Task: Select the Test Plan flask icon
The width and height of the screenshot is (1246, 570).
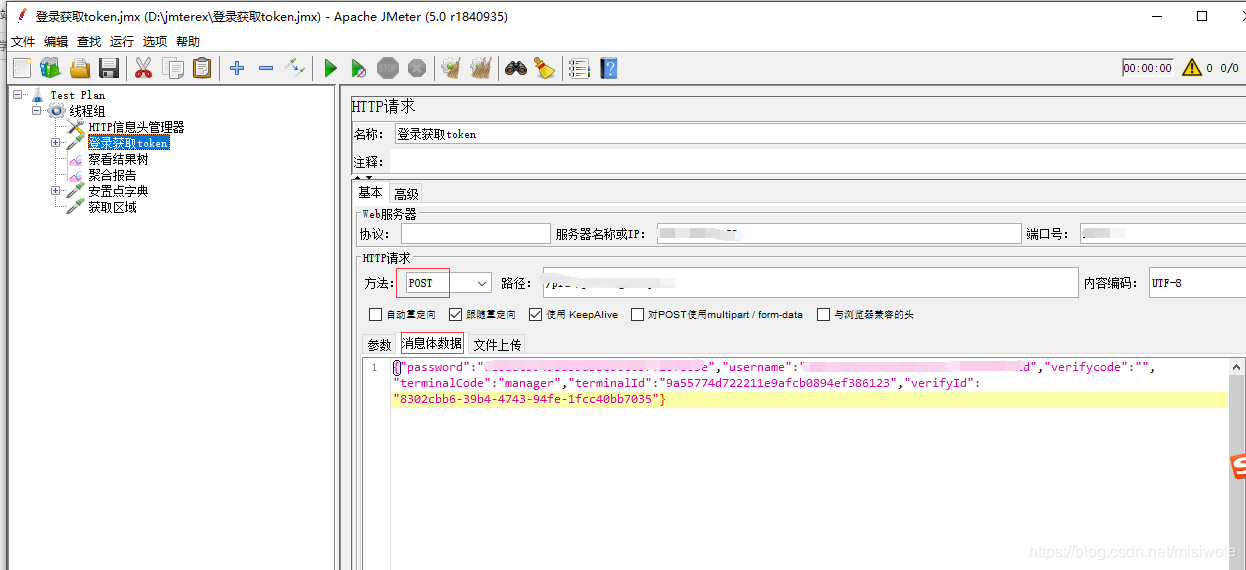Action: click(38, 95)
